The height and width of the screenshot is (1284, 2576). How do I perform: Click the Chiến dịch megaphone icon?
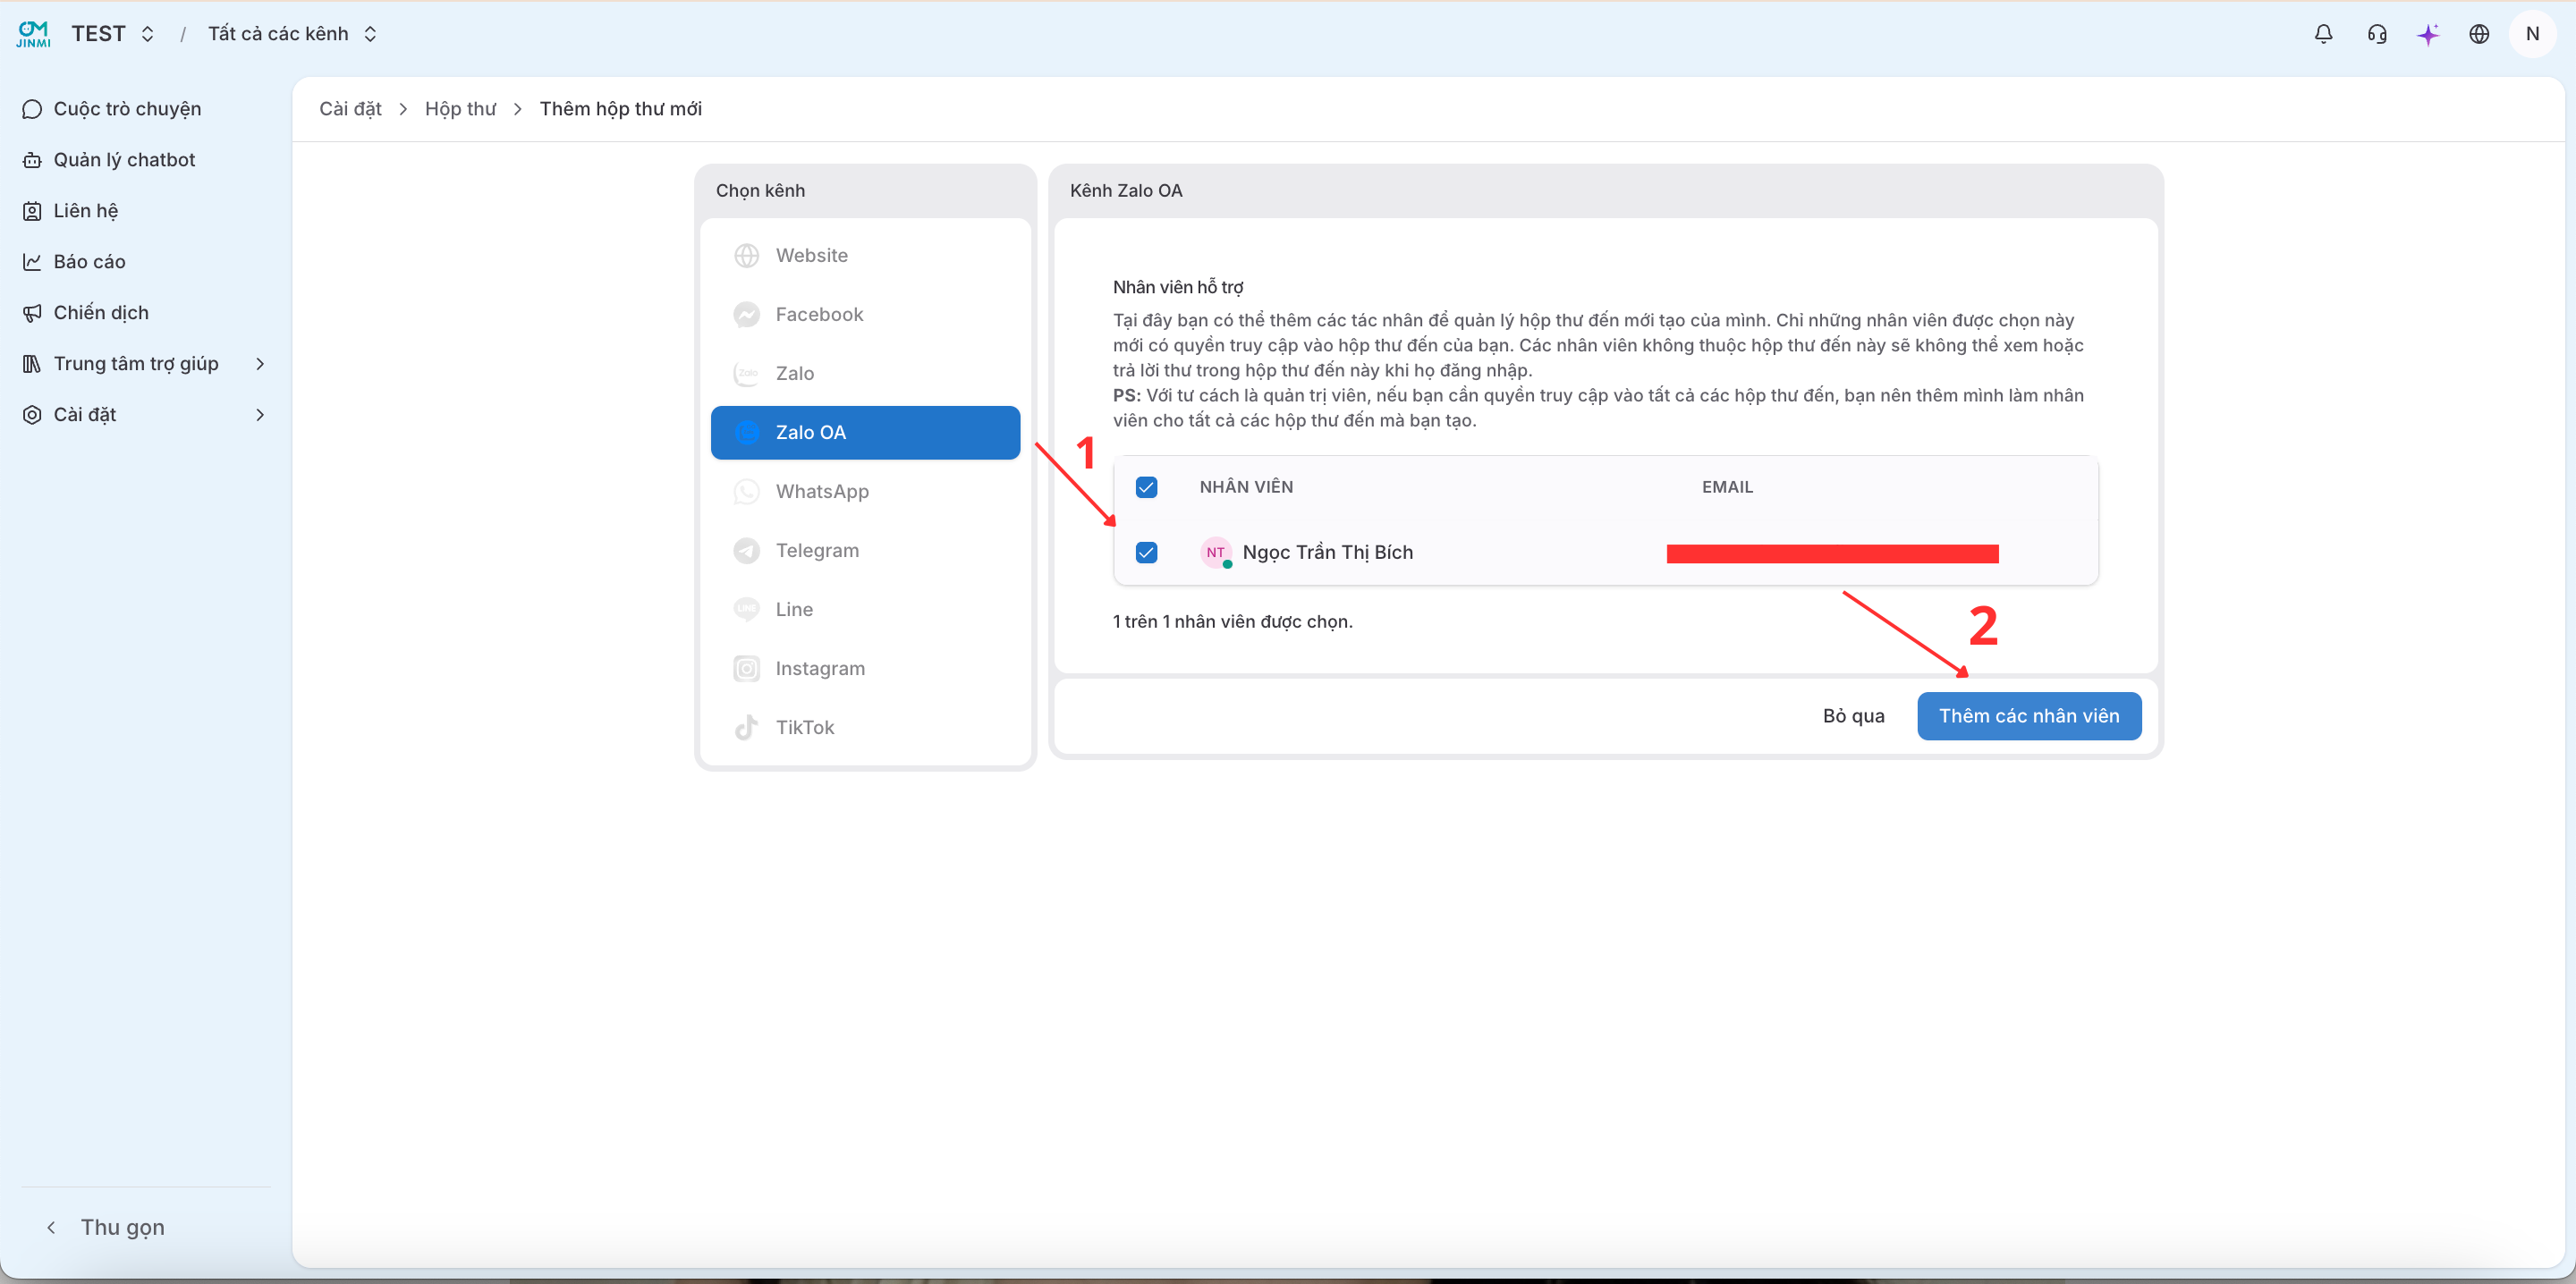[x=32, y=313]
